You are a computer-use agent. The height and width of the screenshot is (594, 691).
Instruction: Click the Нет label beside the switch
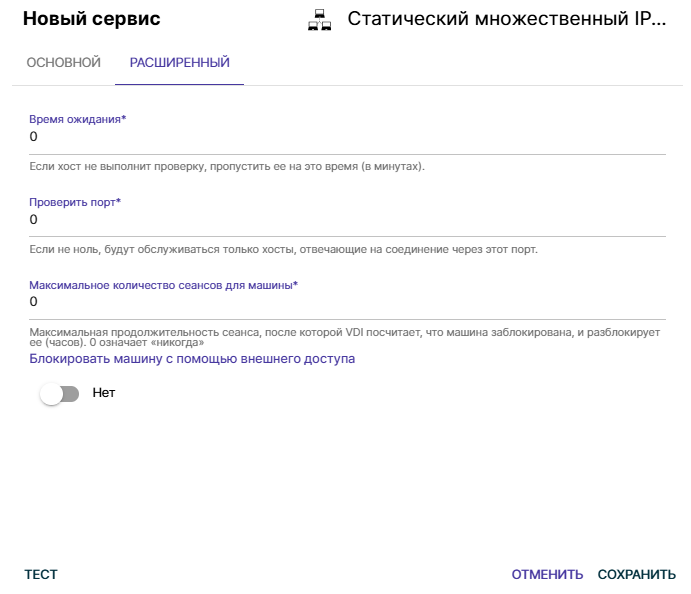tap(104, 393)
